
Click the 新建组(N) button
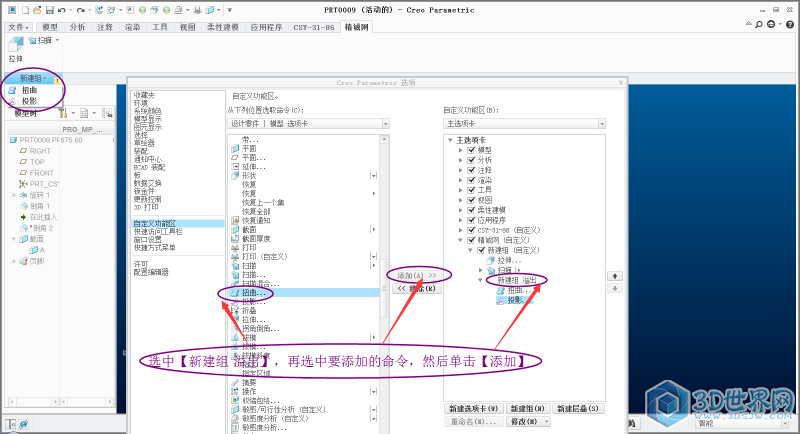pyautogui.click(x=528, y=409)
